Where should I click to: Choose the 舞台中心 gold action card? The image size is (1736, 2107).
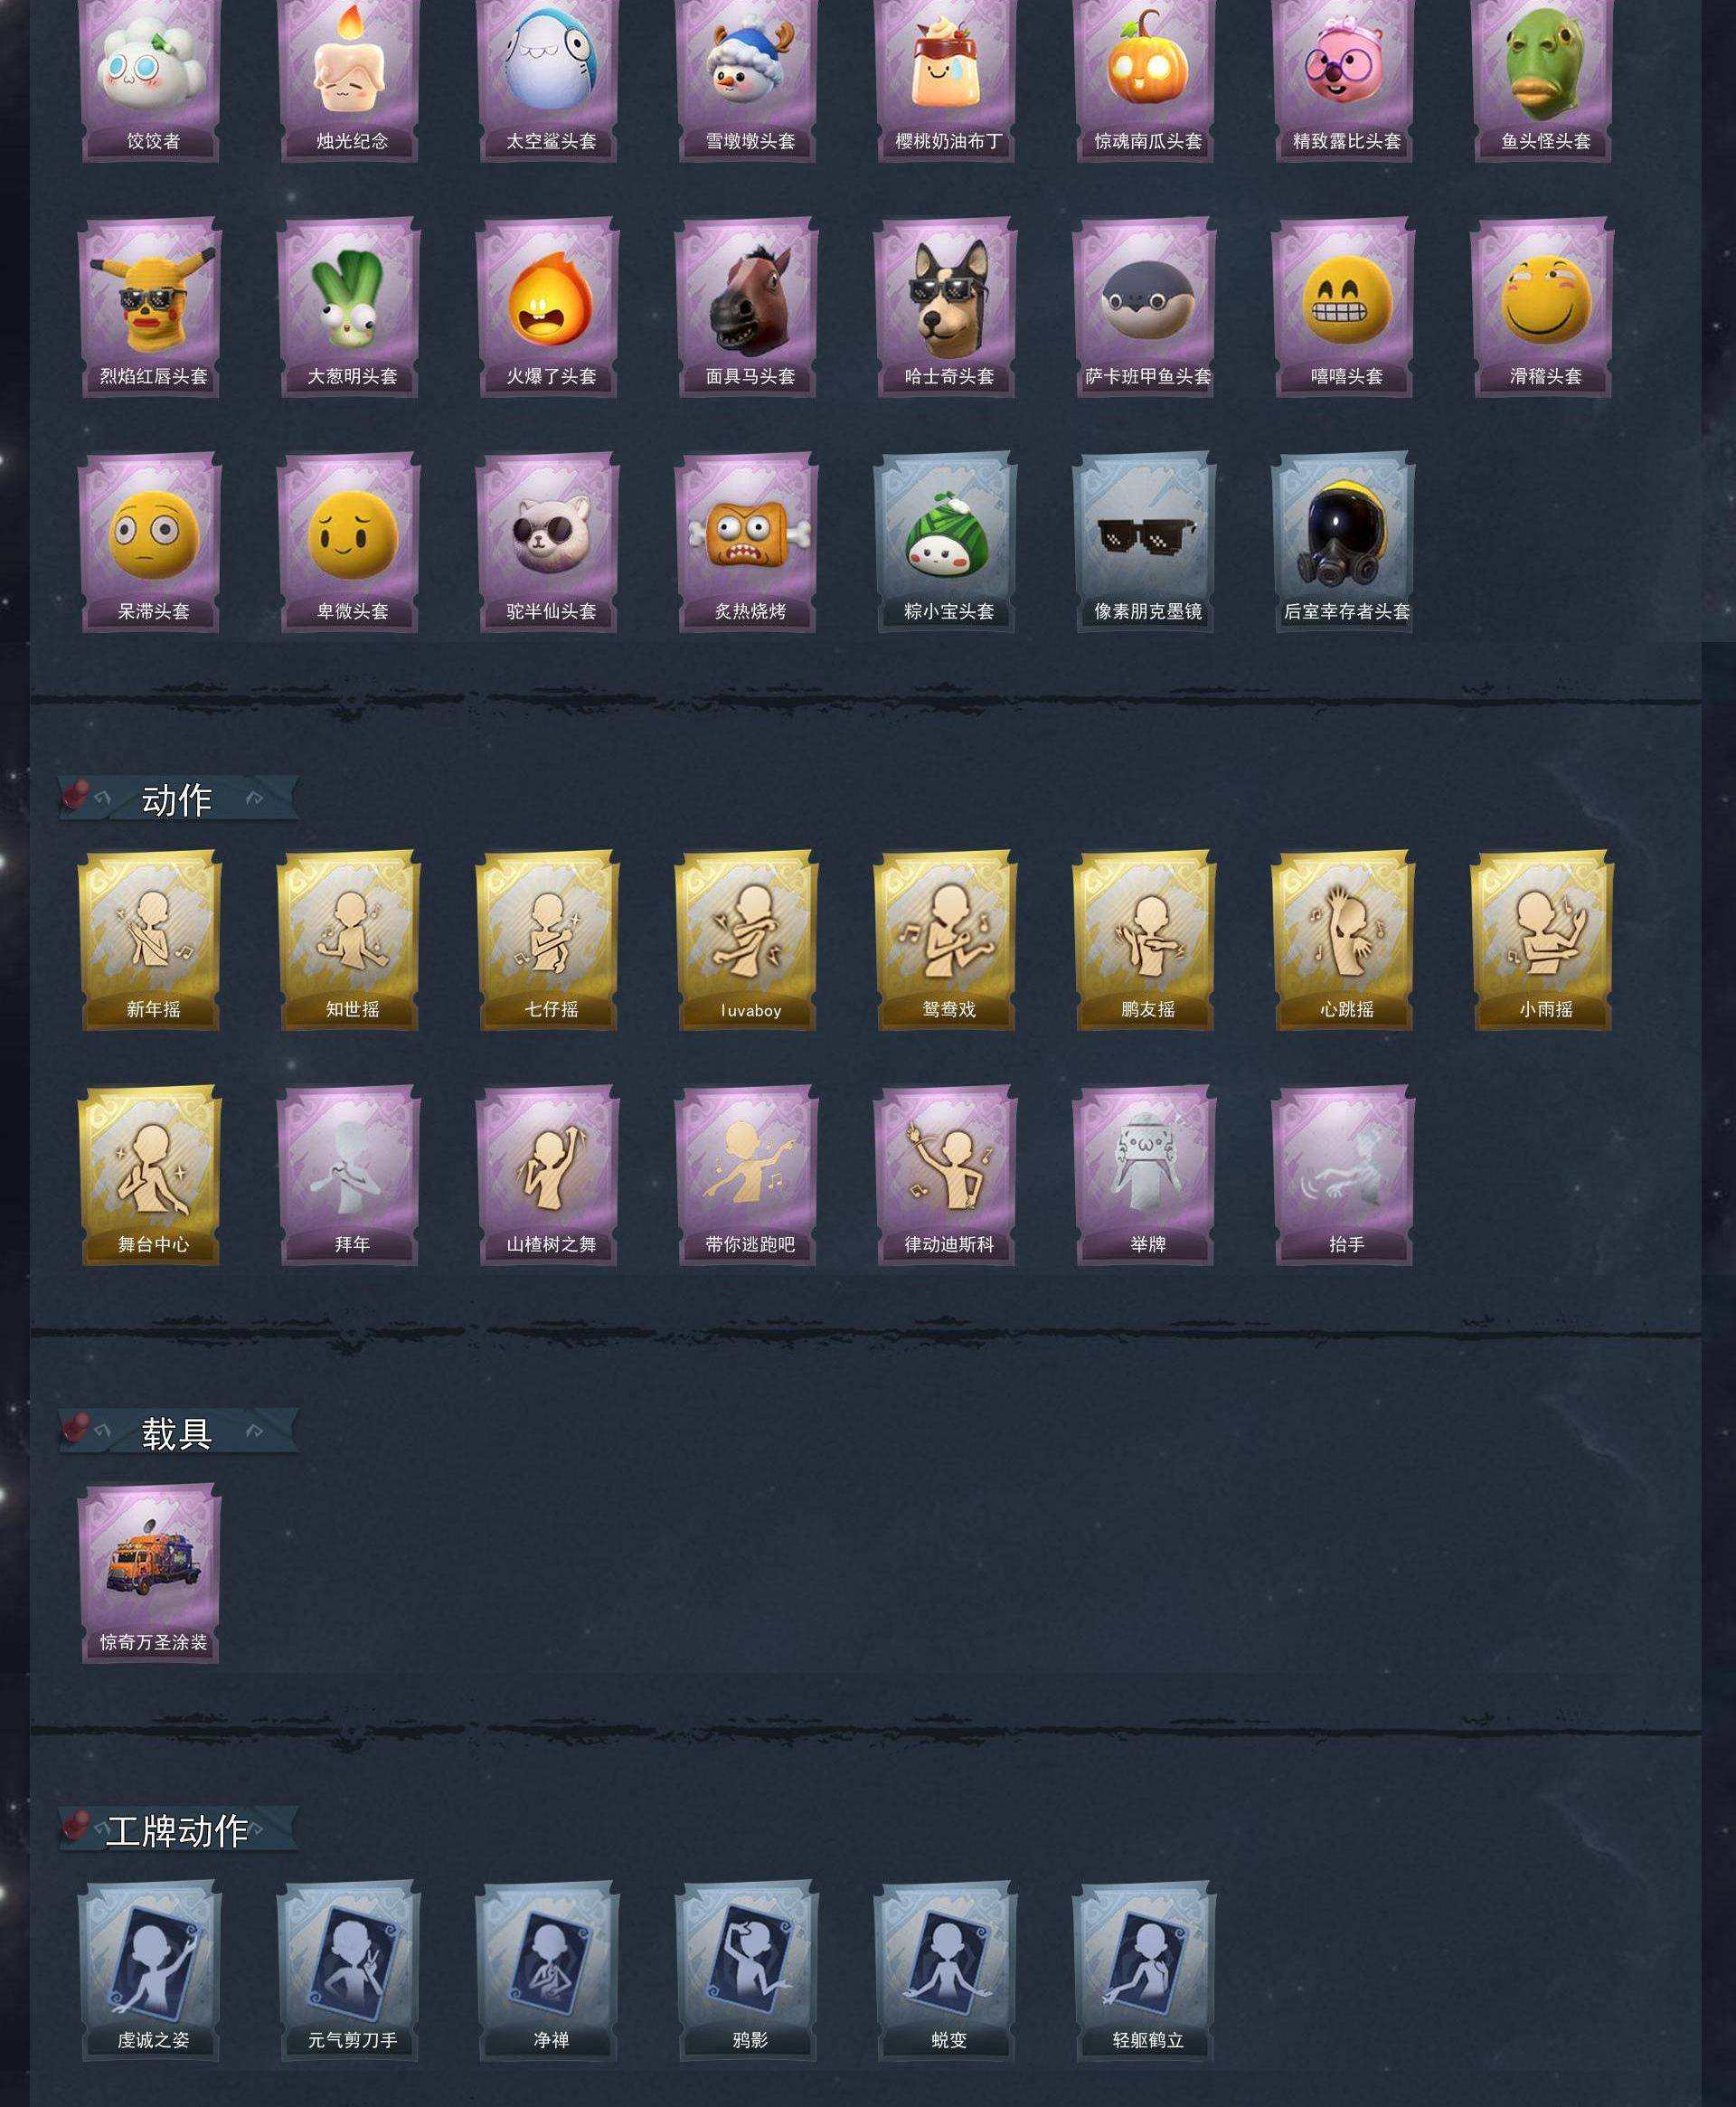pyautogui.click(x=150, y=1175)
